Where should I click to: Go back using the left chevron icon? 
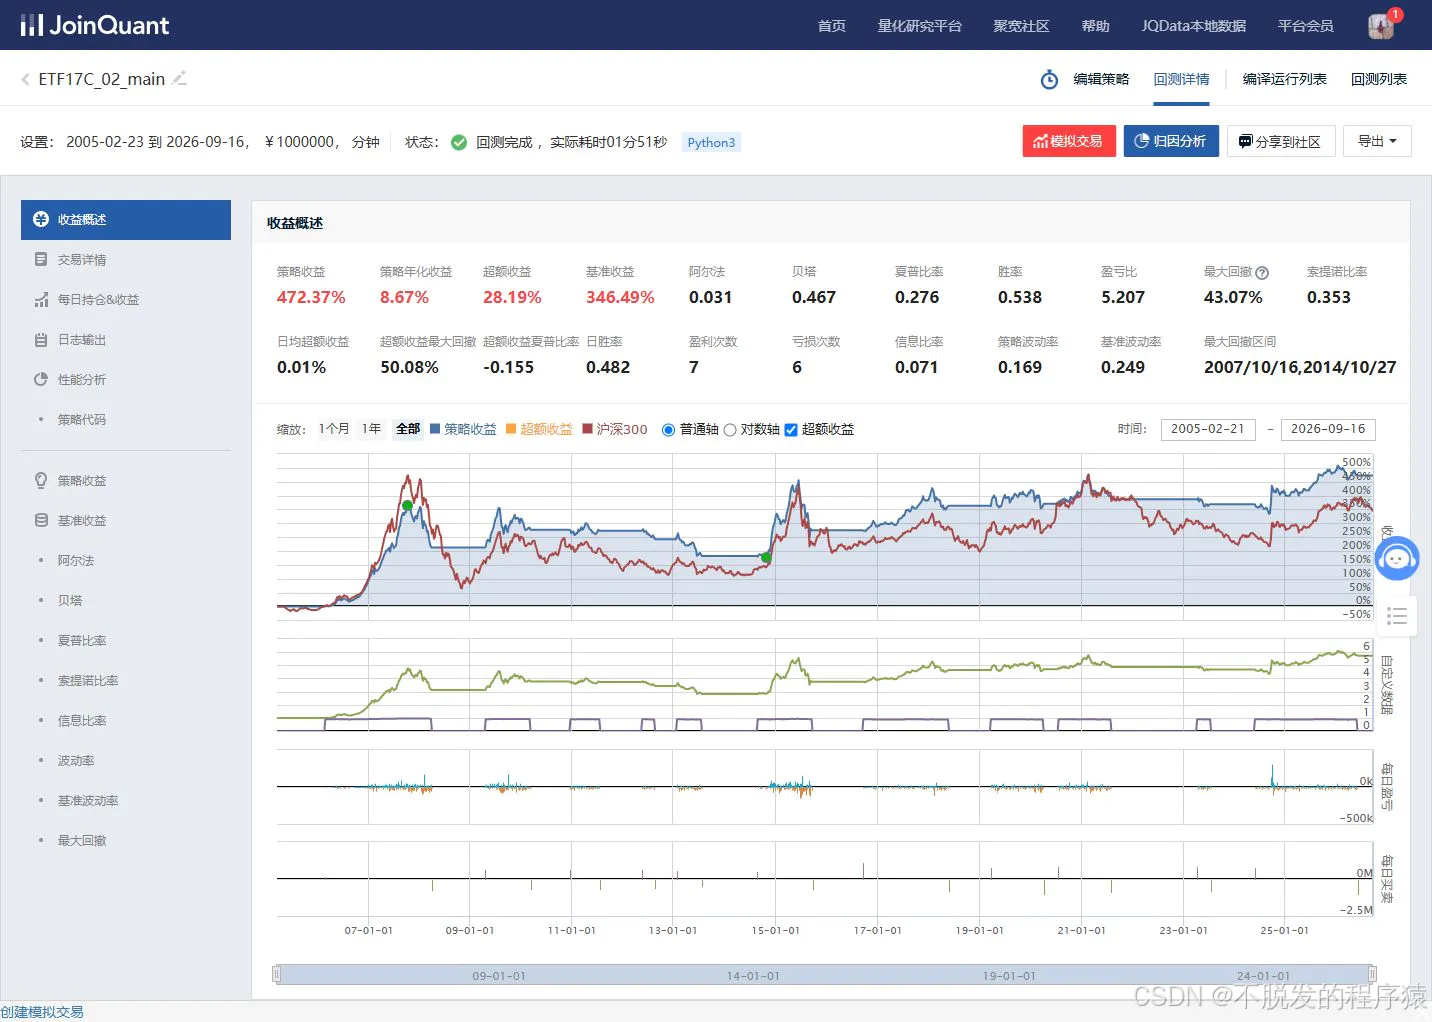point(25,79)
